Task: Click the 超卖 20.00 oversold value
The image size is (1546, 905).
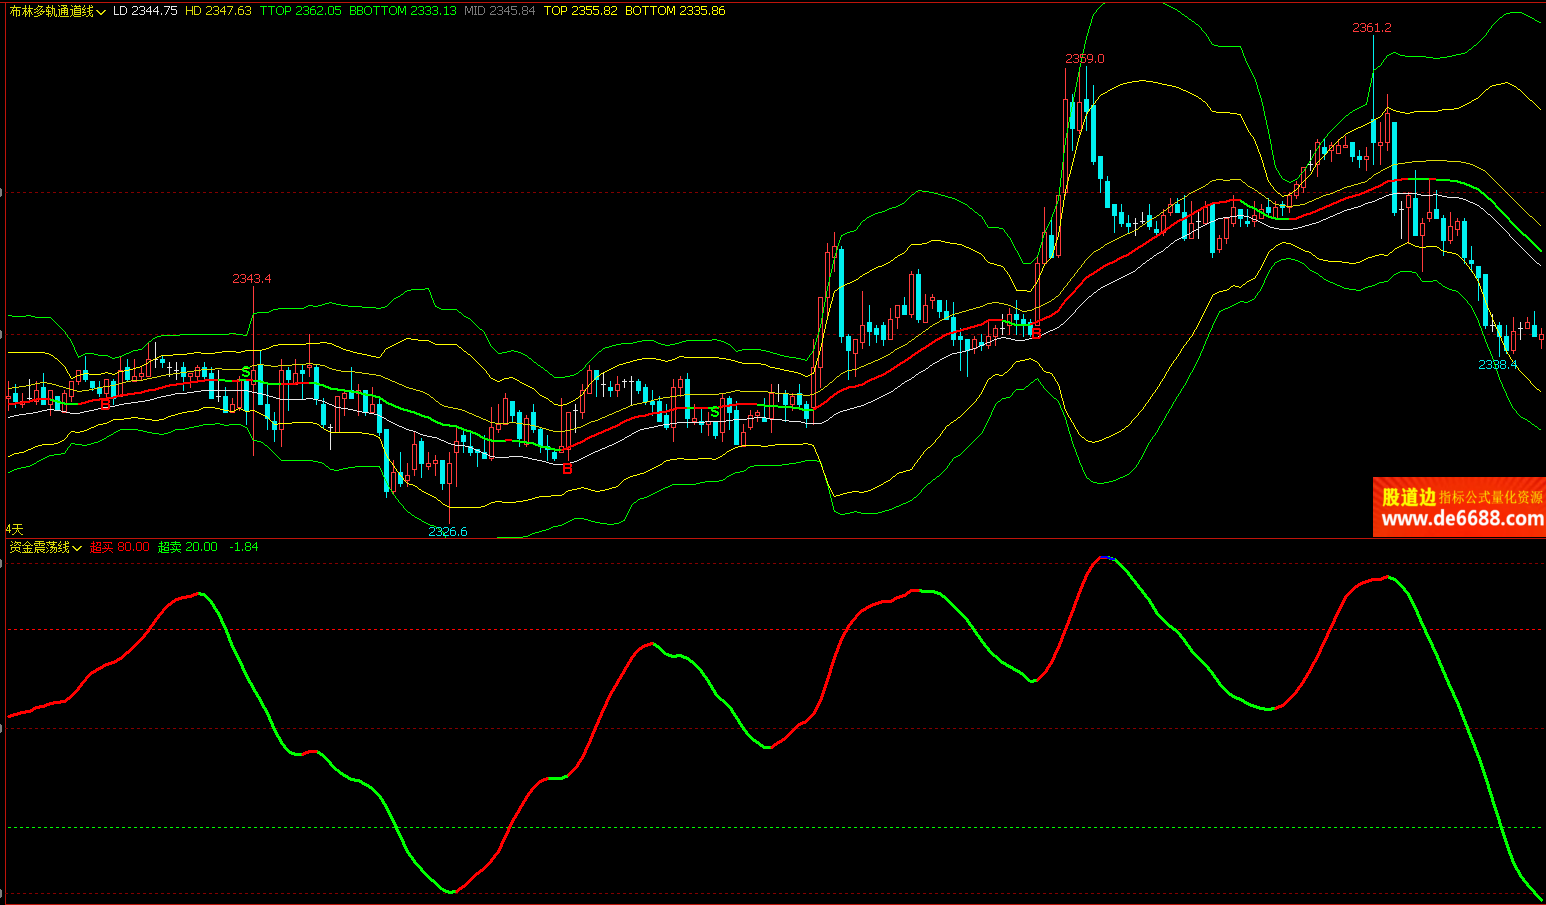Action: pos(187,547)
